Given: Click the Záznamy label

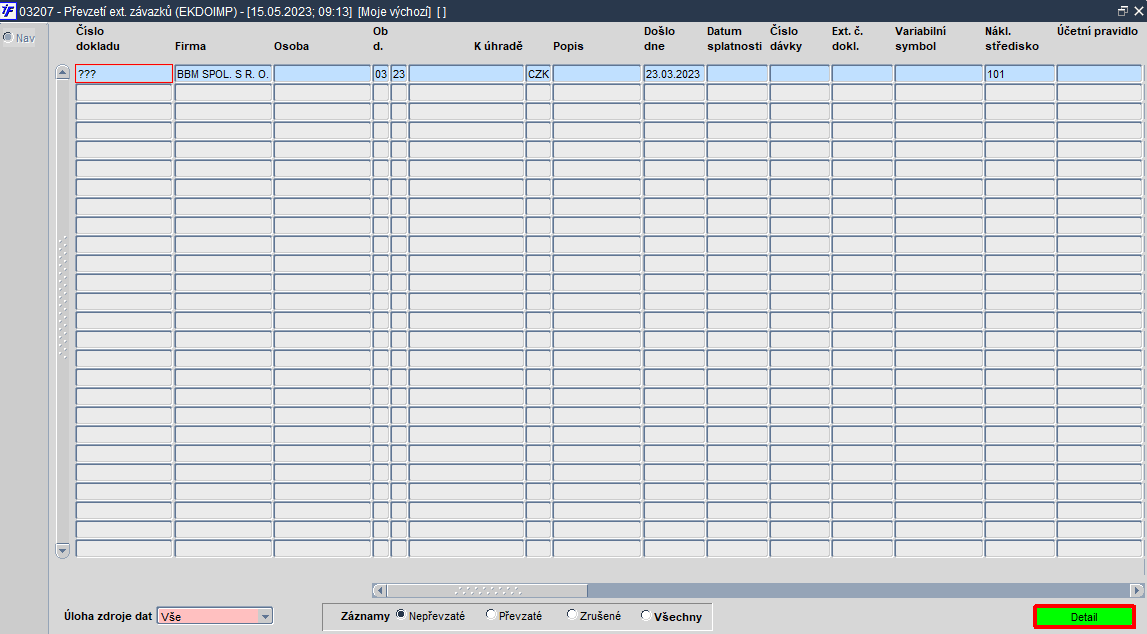Looking at the screenshot, I should (x=365, y=616).
